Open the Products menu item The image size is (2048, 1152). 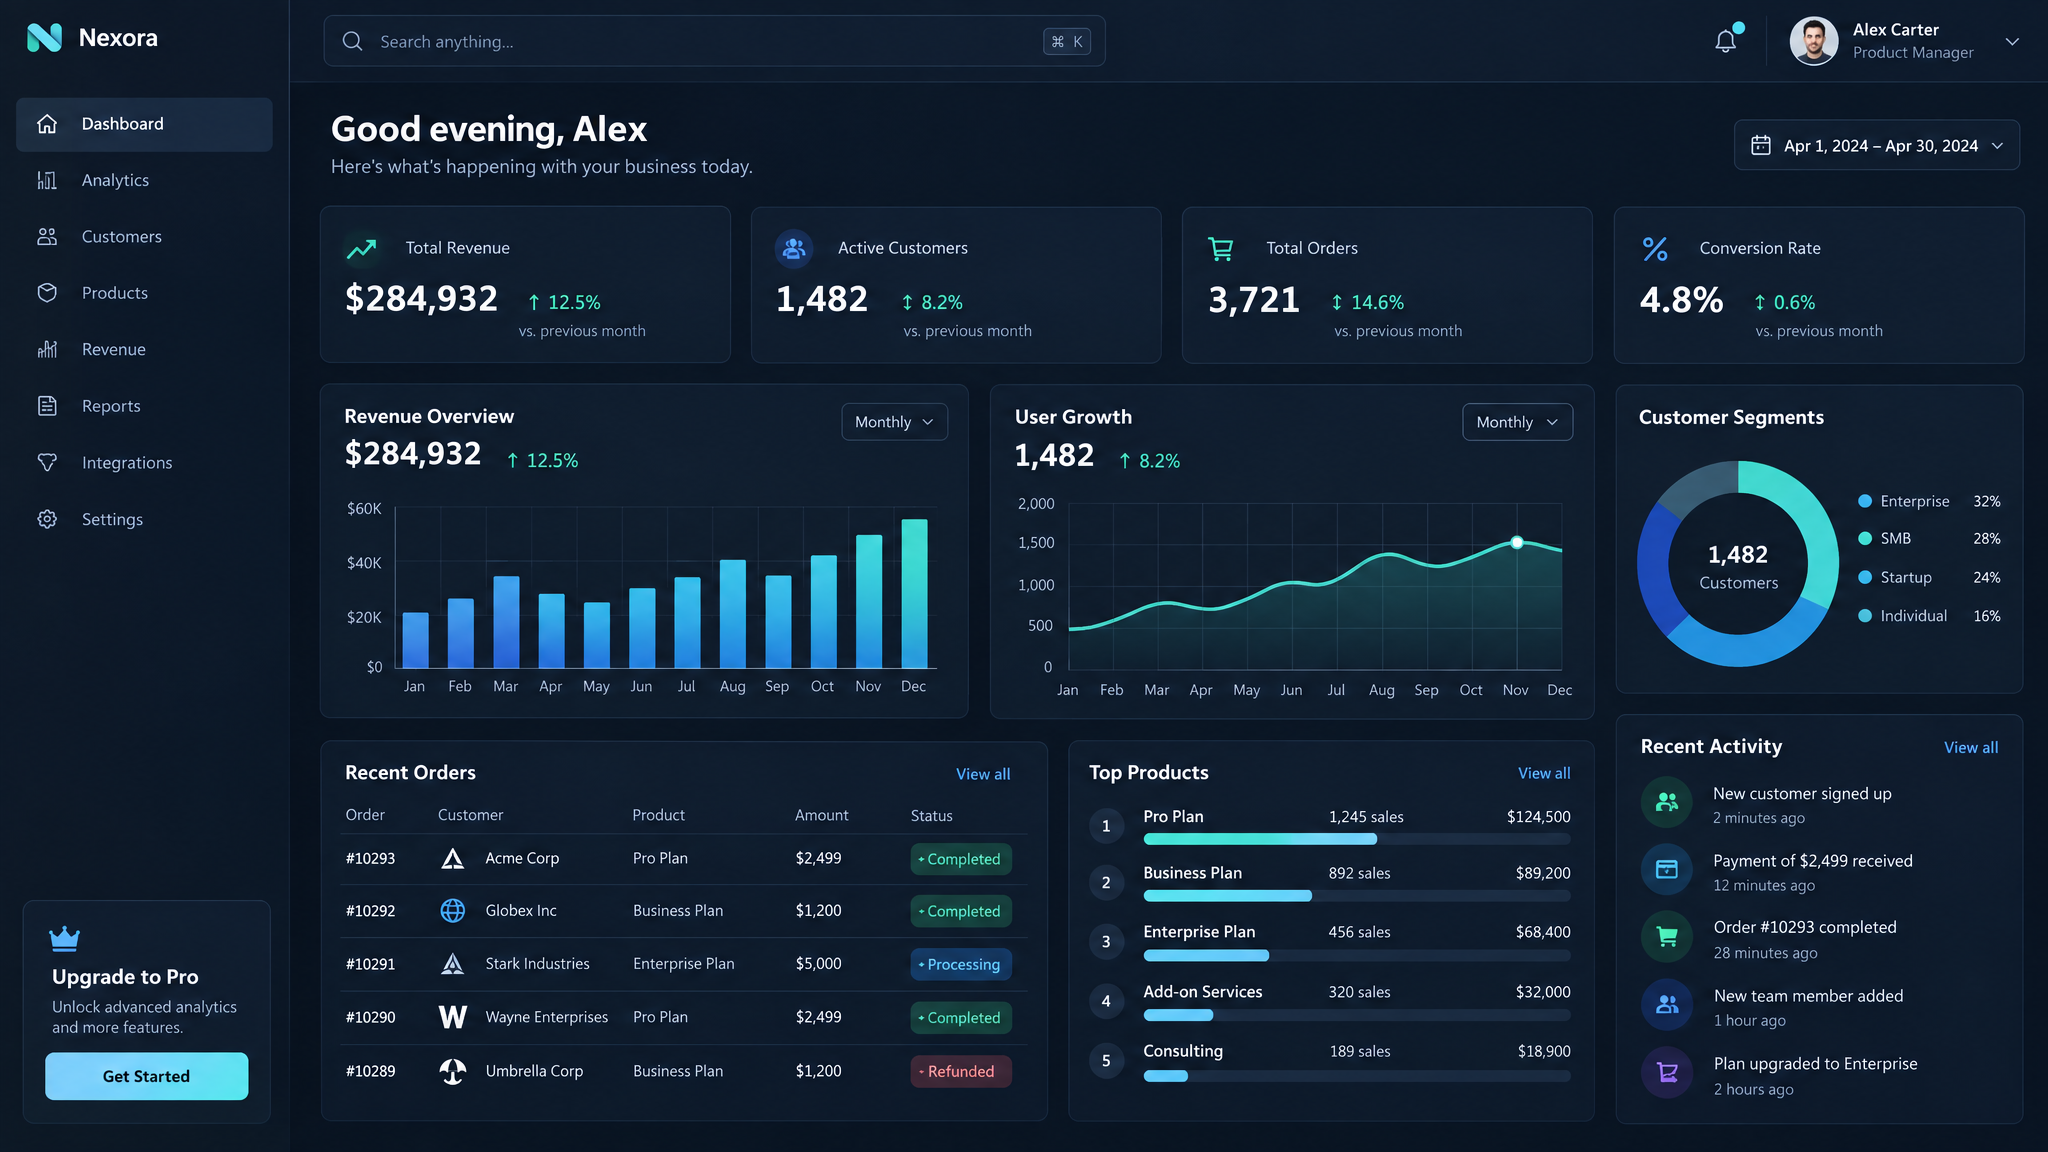coord(144,293)
